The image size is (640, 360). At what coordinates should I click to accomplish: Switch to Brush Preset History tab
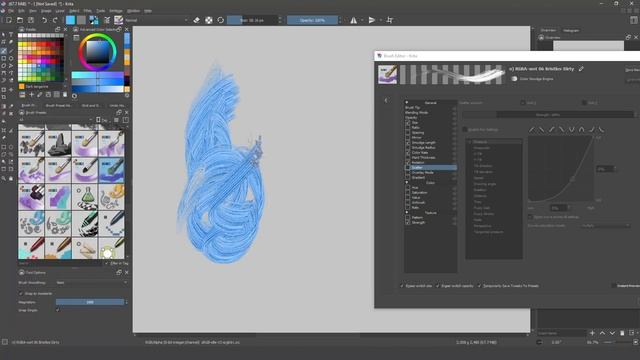click(58, 105)
